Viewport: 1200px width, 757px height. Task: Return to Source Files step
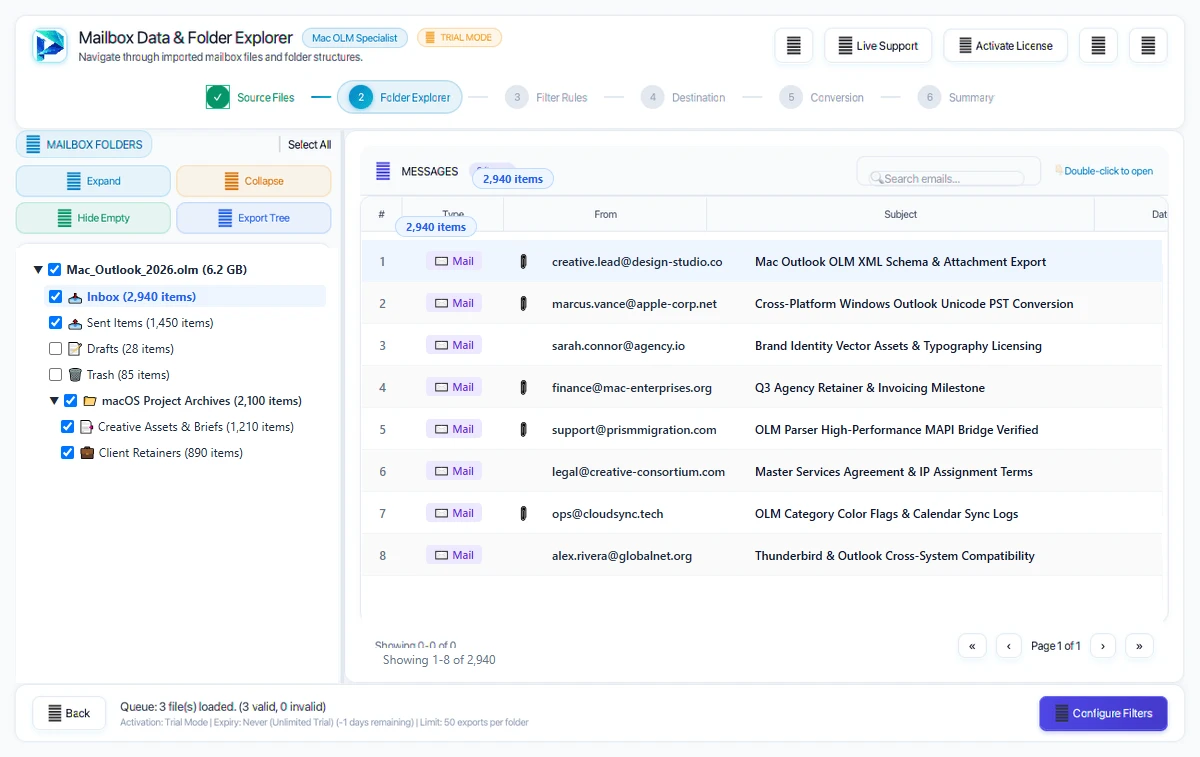[250, 97]
